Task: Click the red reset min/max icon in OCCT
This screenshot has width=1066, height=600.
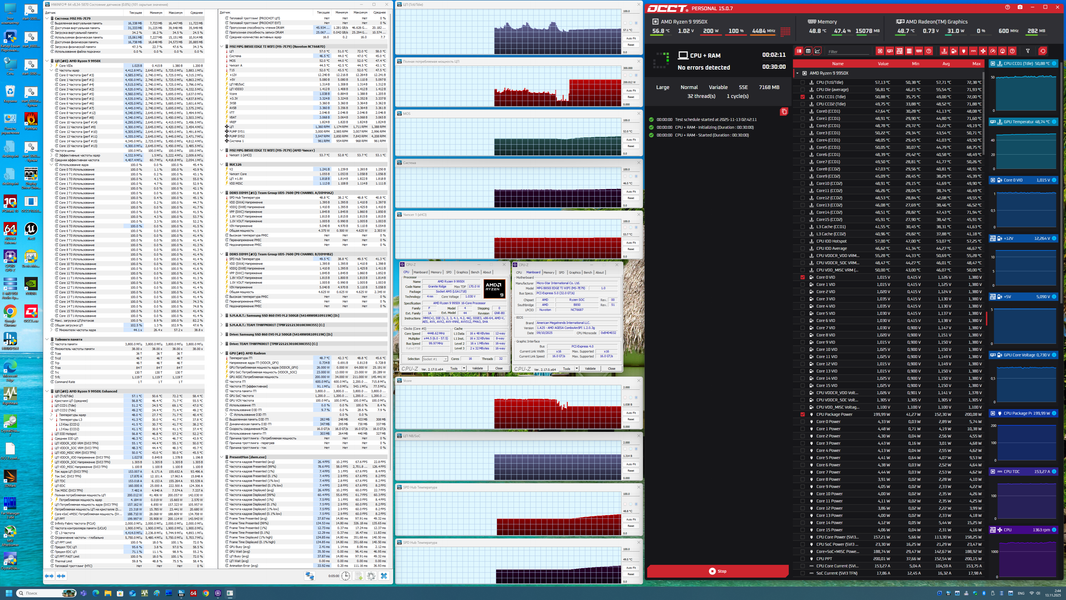Action: (x=1043, y=51)
